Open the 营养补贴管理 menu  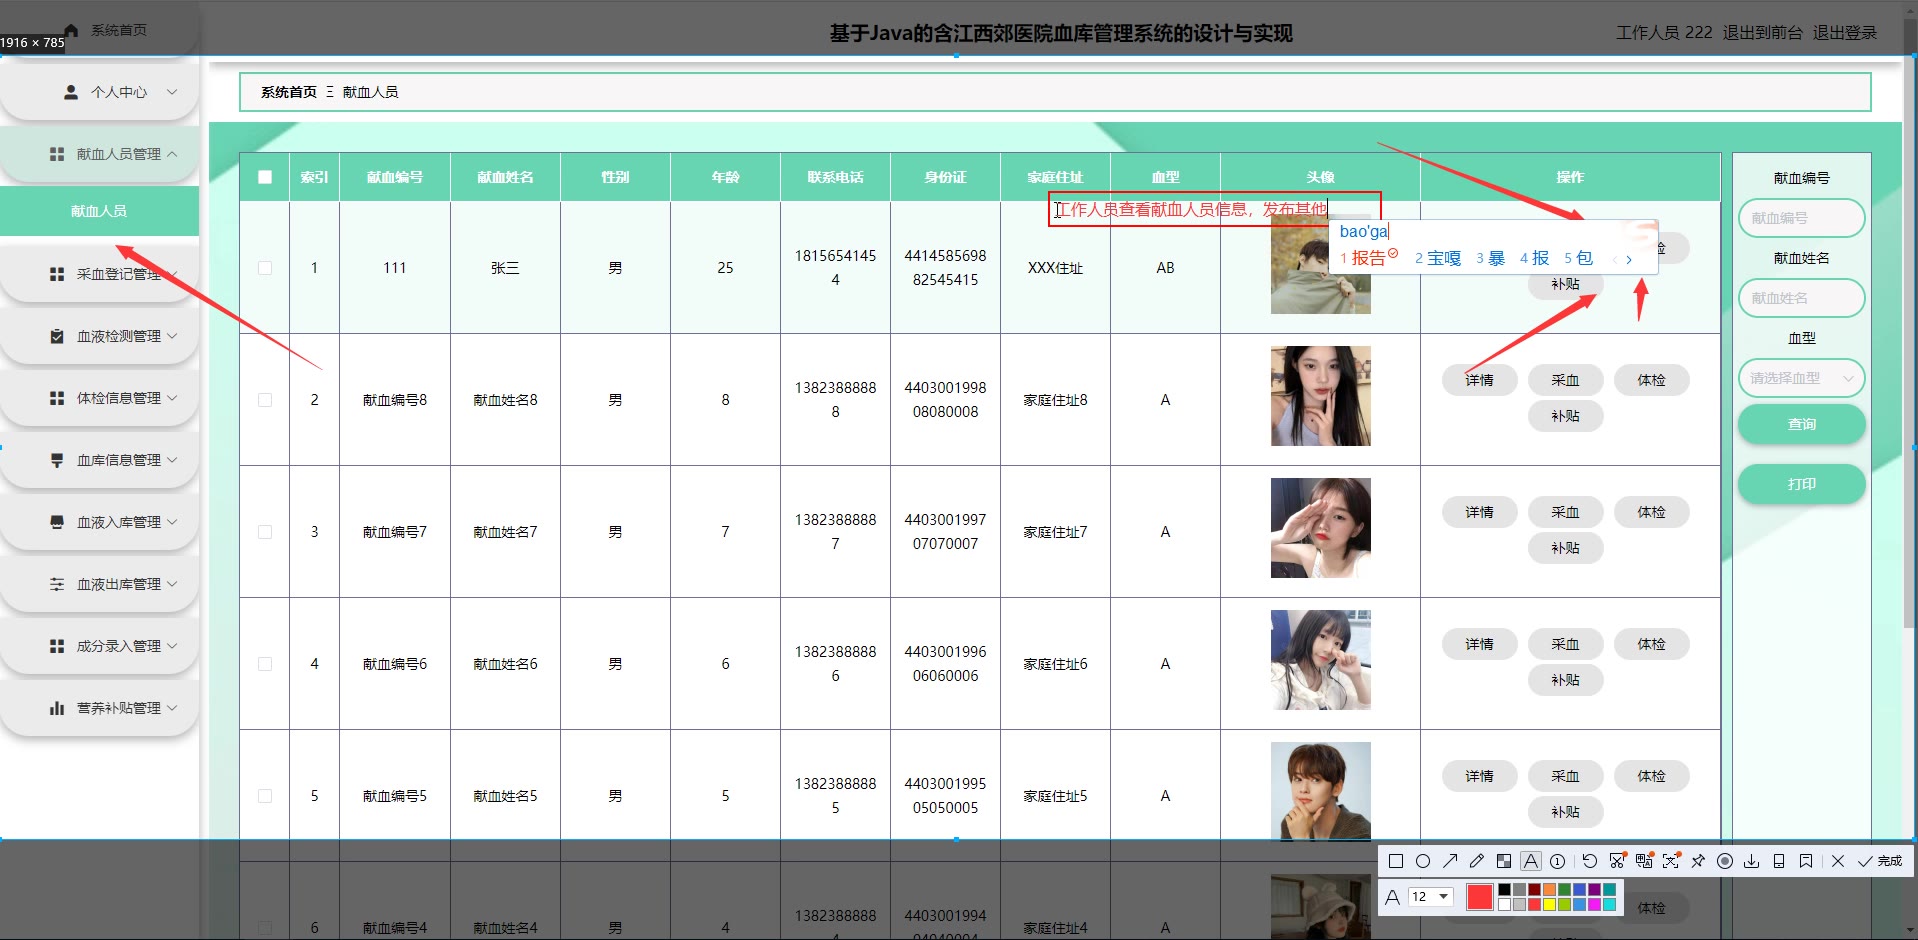click(99, 708)
